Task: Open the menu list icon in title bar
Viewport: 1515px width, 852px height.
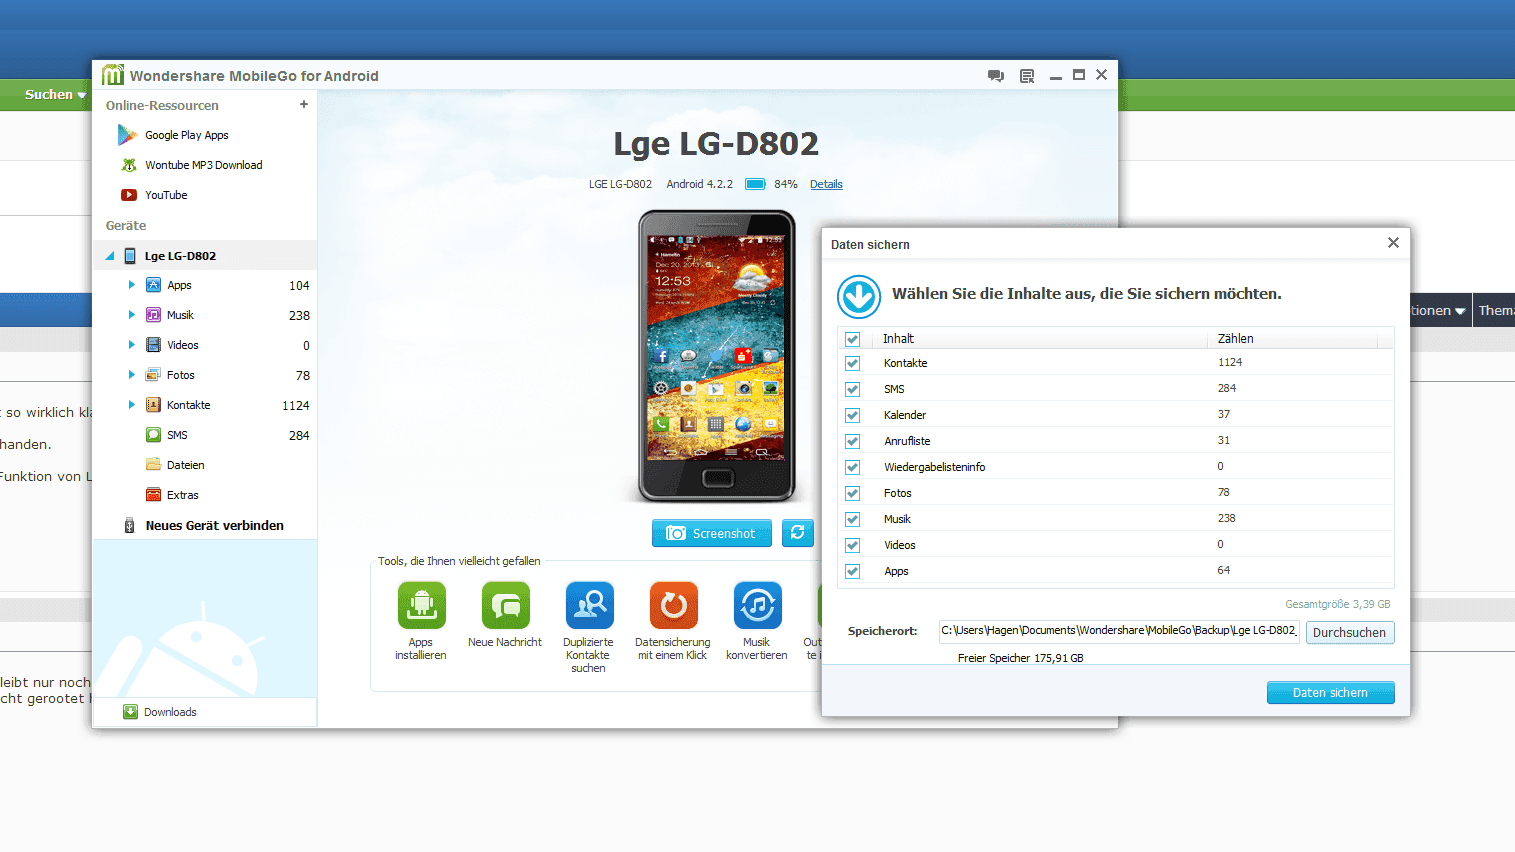Action: click(1027, 76)
